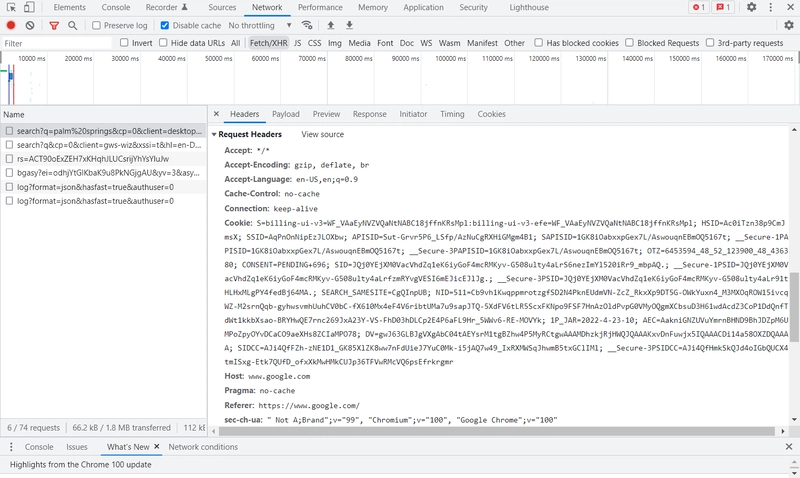View the Initiator tab

[413, 114]
